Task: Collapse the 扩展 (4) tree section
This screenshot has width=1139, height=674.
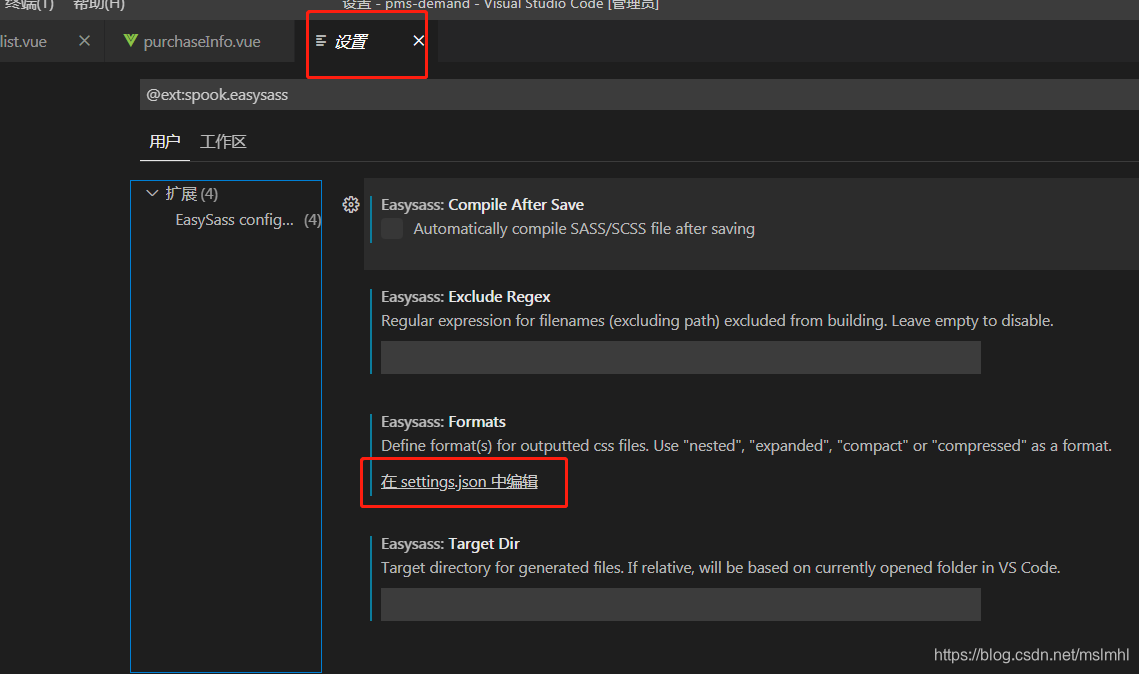Action: 152,193
